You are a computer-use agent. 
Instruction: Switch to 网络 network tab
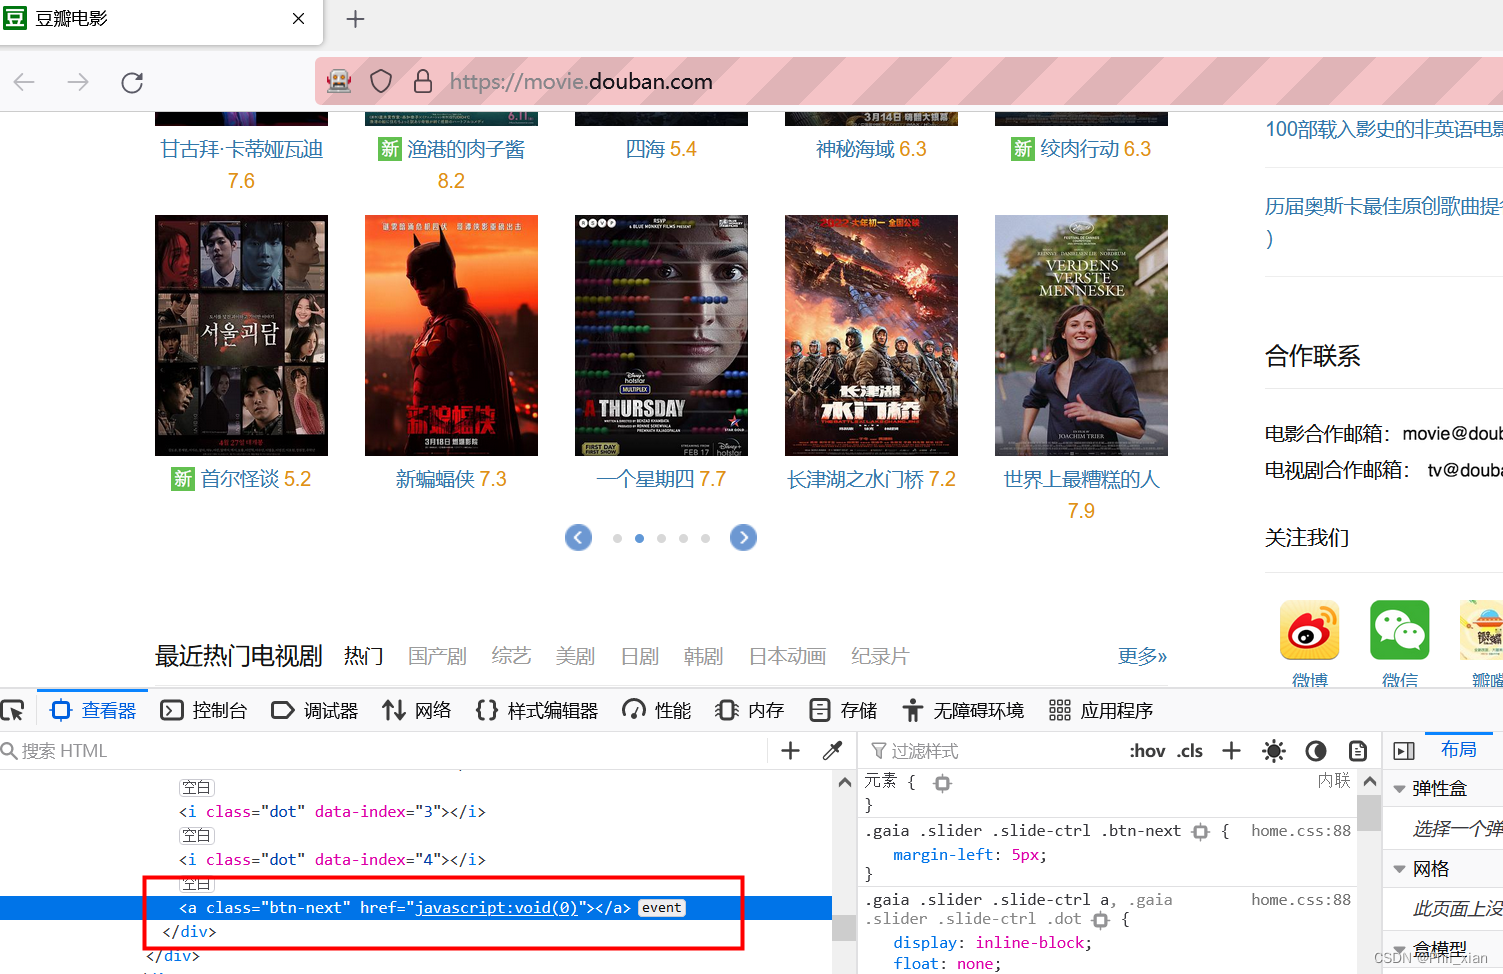pos(416,710)
